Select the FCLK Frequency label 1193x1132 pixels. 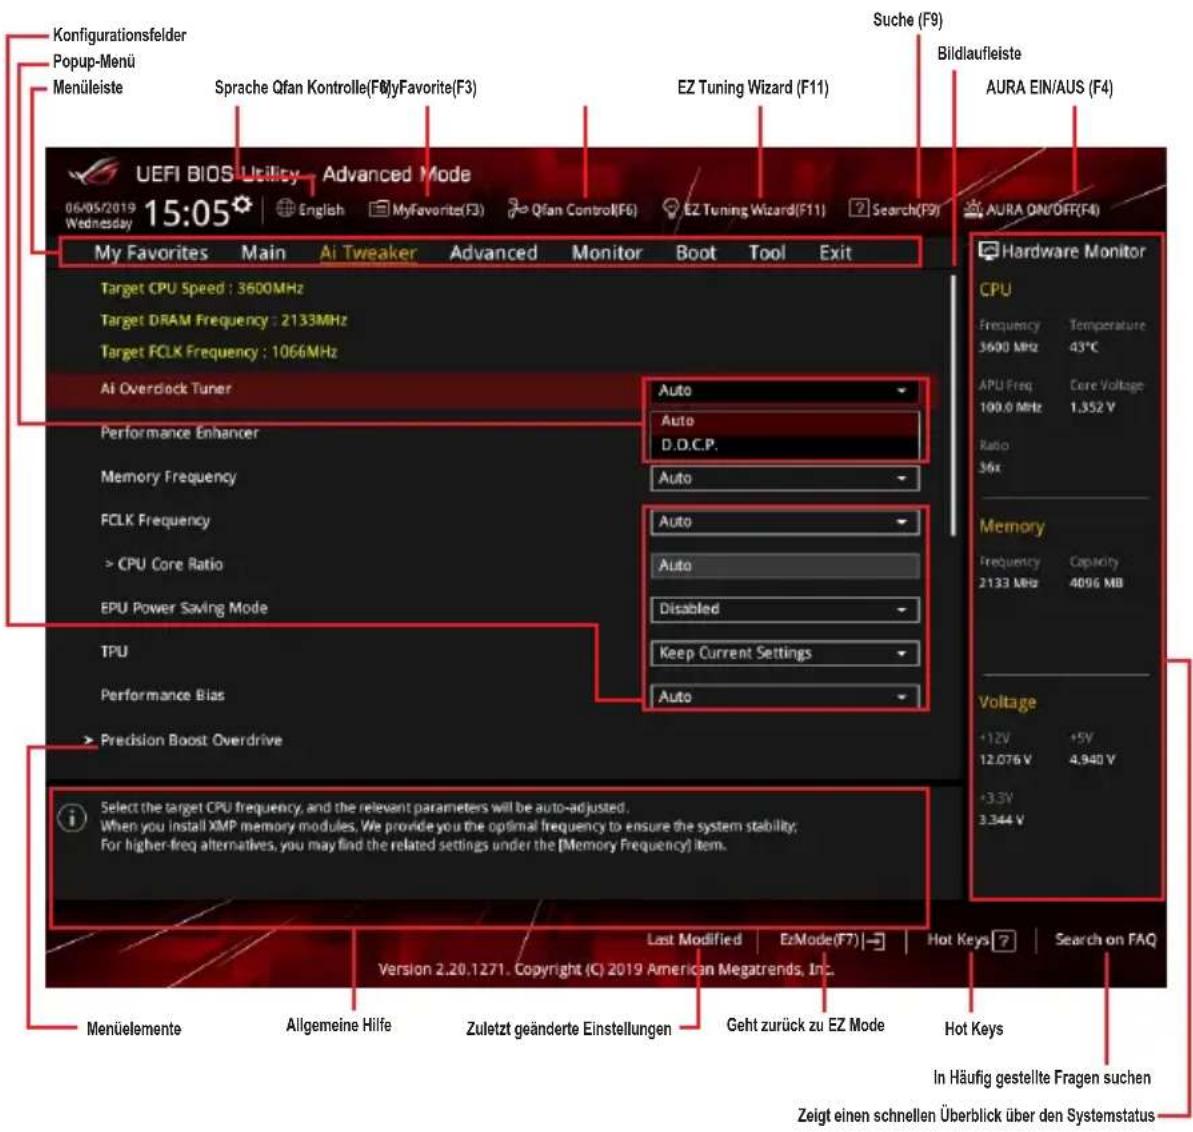(155, 520)
